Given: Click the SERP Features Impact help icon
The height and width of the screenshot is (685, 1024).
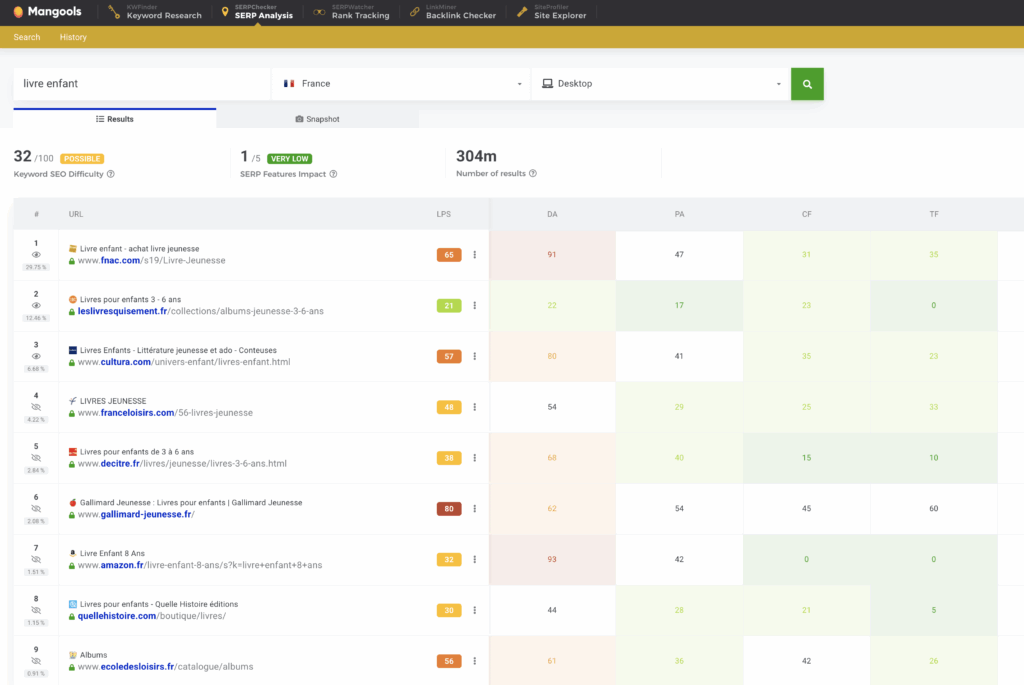Looking at the screenshot, I should (x=333, y=174).
